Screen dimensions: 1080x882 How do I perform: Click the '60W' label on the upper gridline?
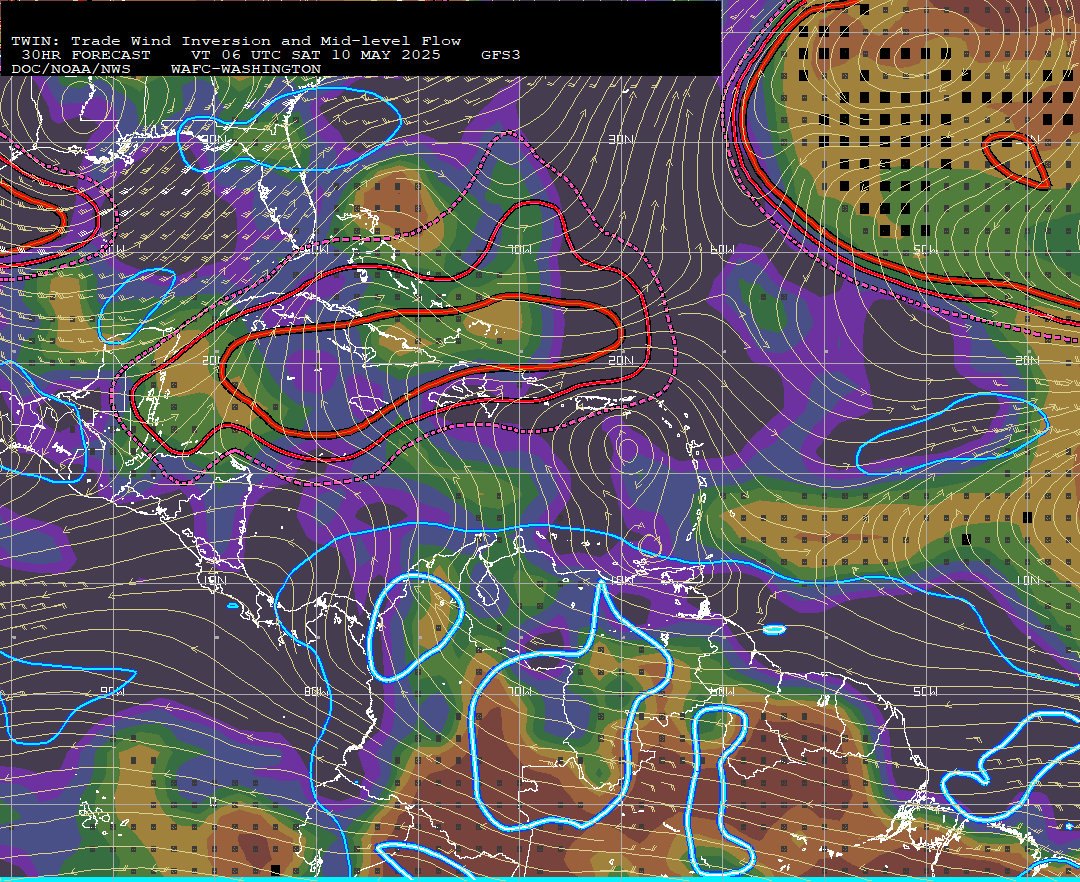pos(722,249)
